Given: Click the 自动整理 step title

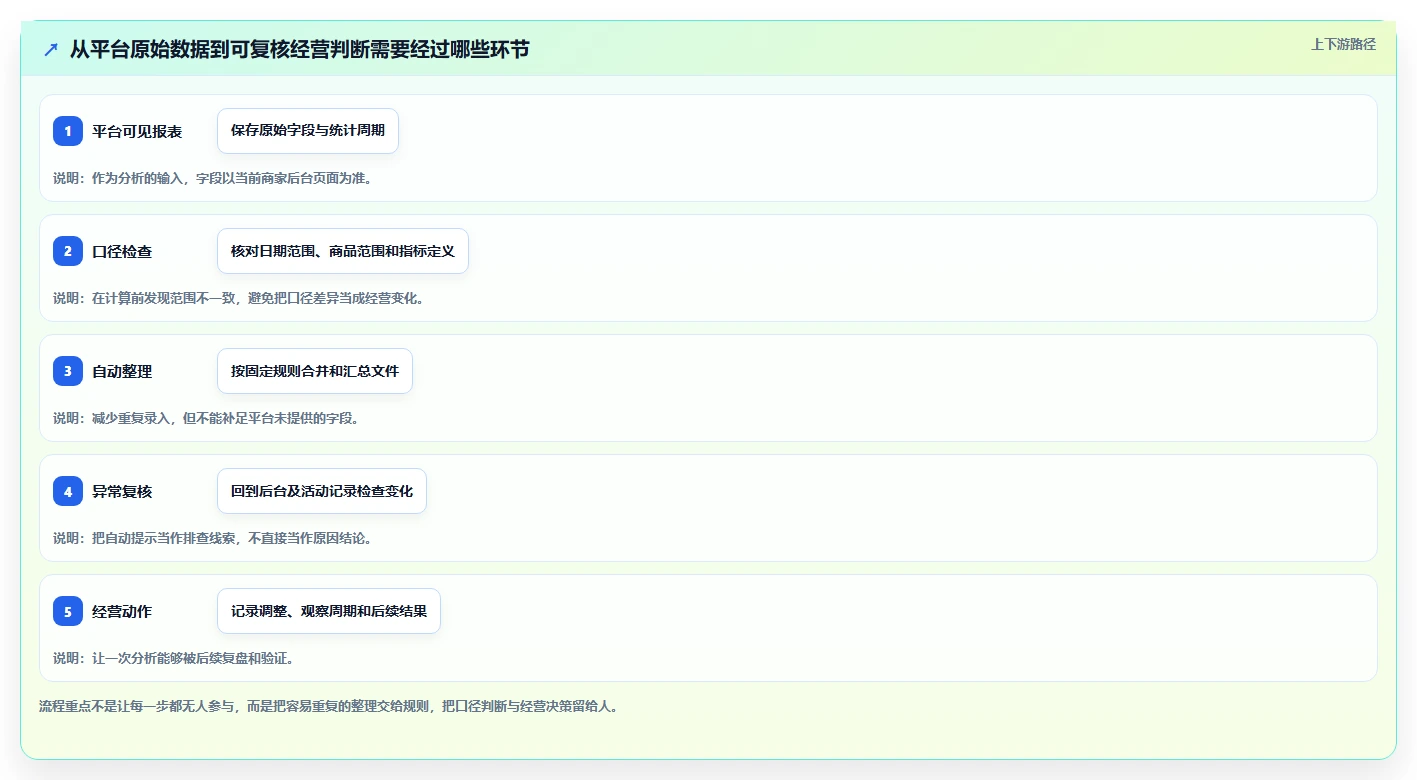Looking at the screenshot, I should coord(122,371).
